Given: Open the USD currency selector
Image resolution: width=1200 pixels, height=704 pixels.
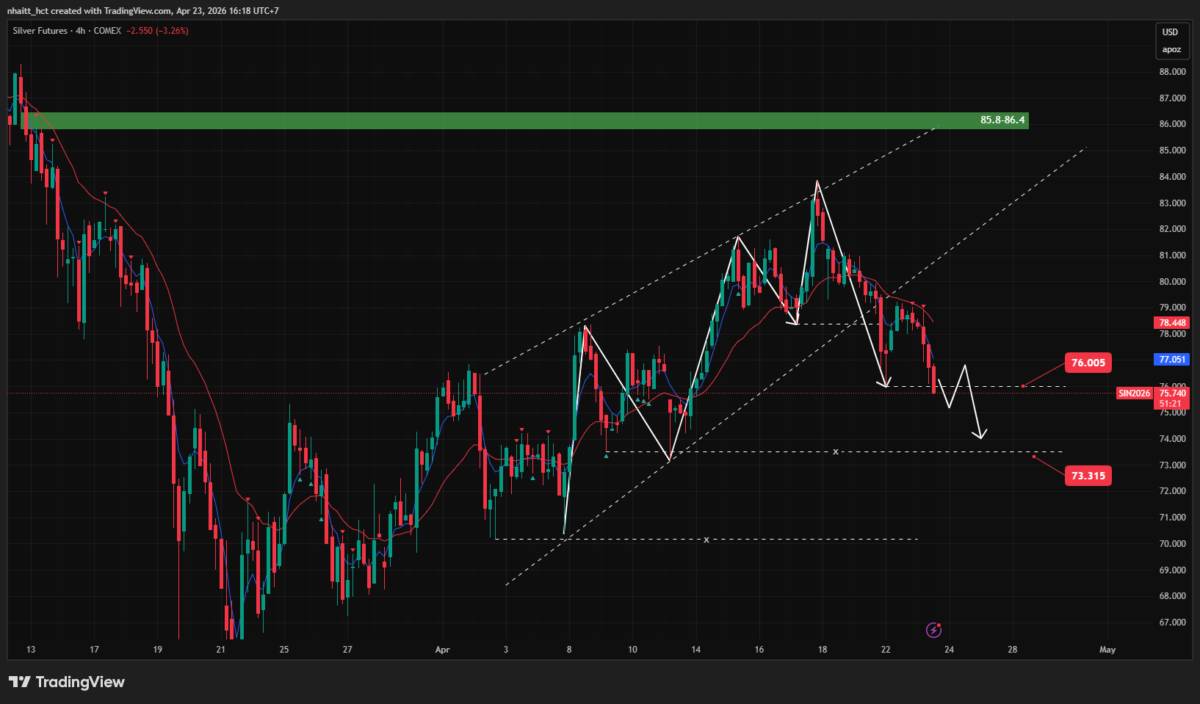Looking at the screenshot, I should pos(1169,32).
